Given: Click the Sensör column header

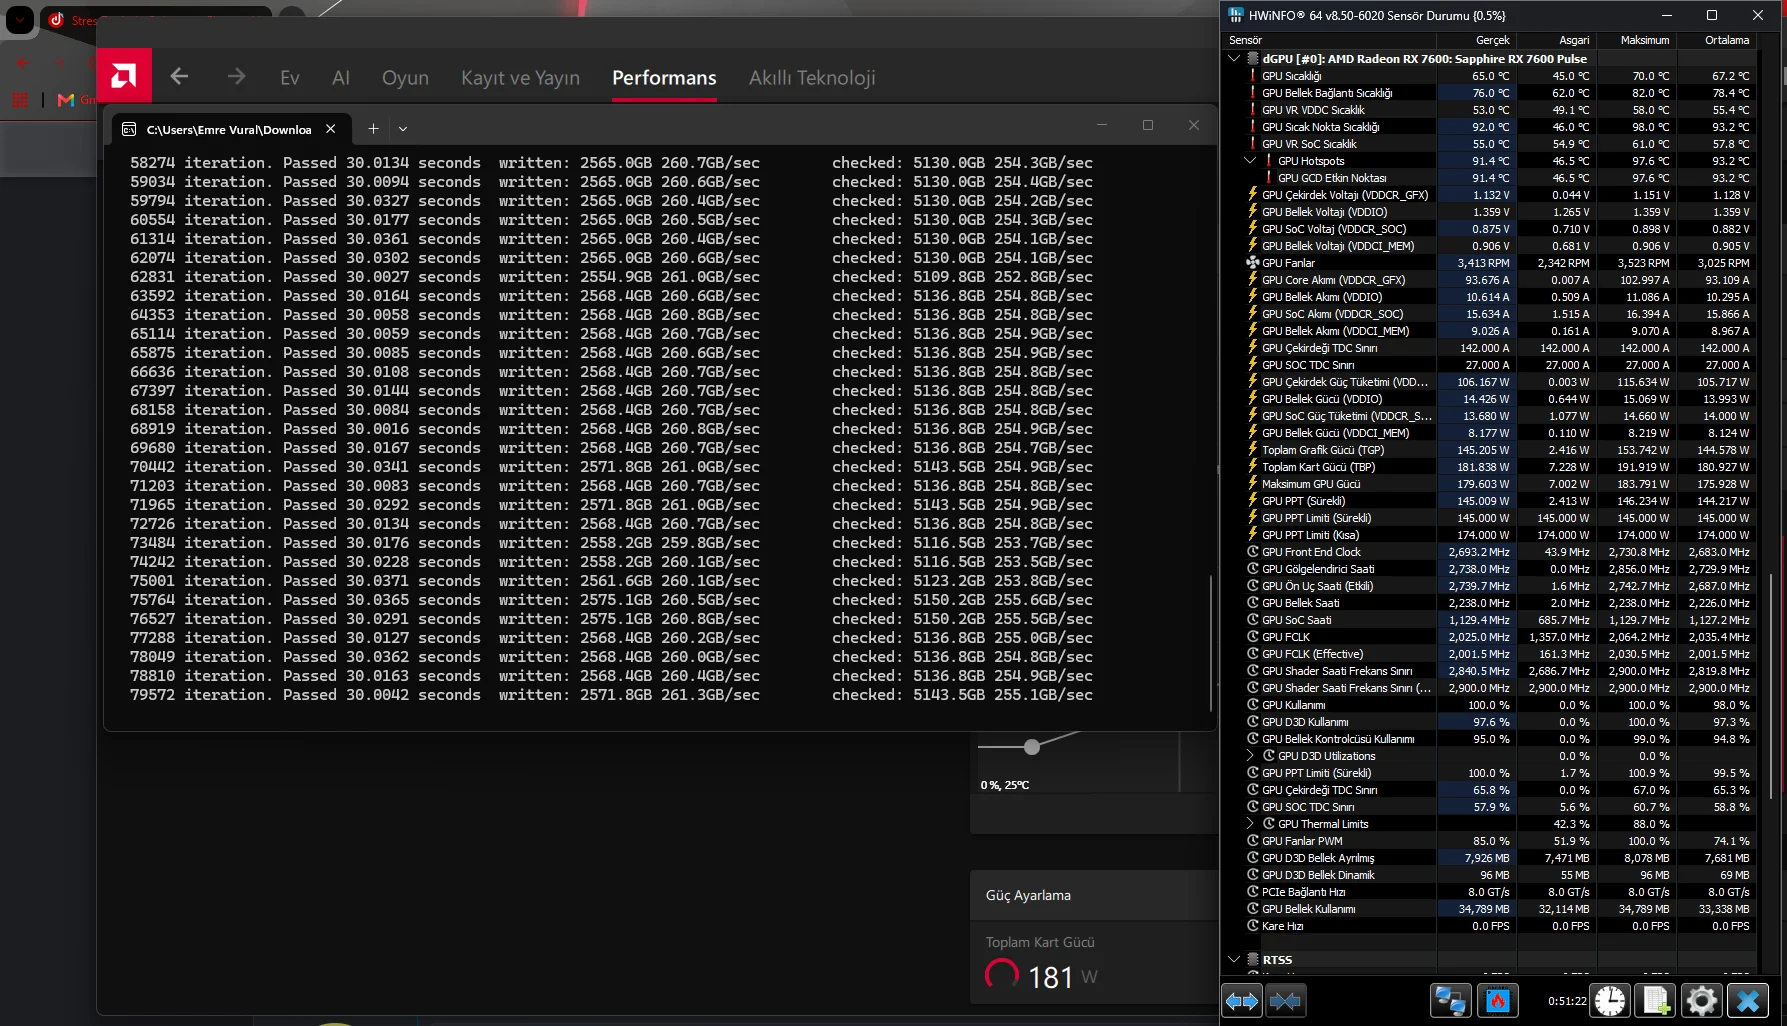Looking at the screenshot, I should 1329,40.
